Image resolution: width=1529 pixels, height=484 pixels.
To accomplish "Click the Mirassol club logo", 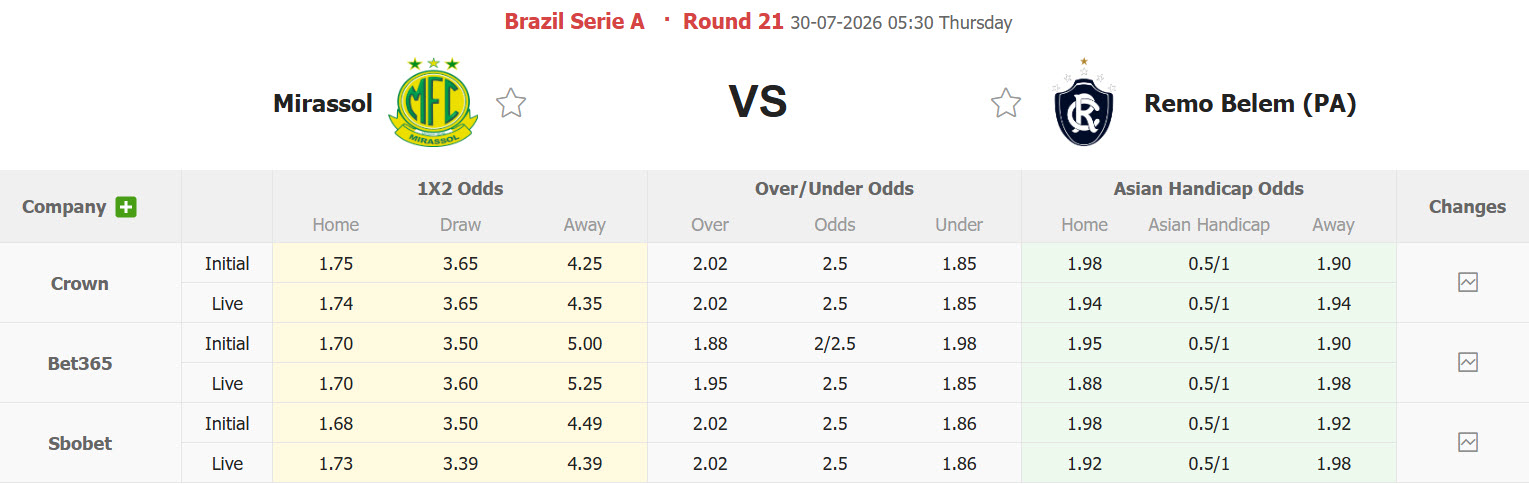I will 433,101.
